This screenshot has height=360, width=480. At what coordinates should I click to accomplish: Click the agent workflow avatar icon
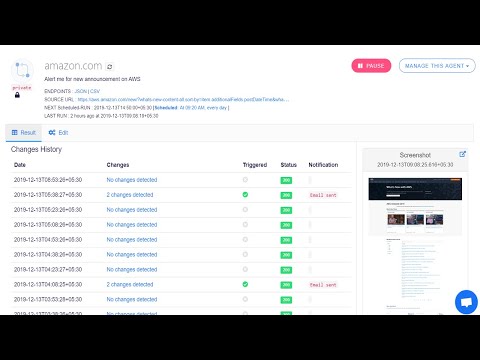tap(22, 70)
